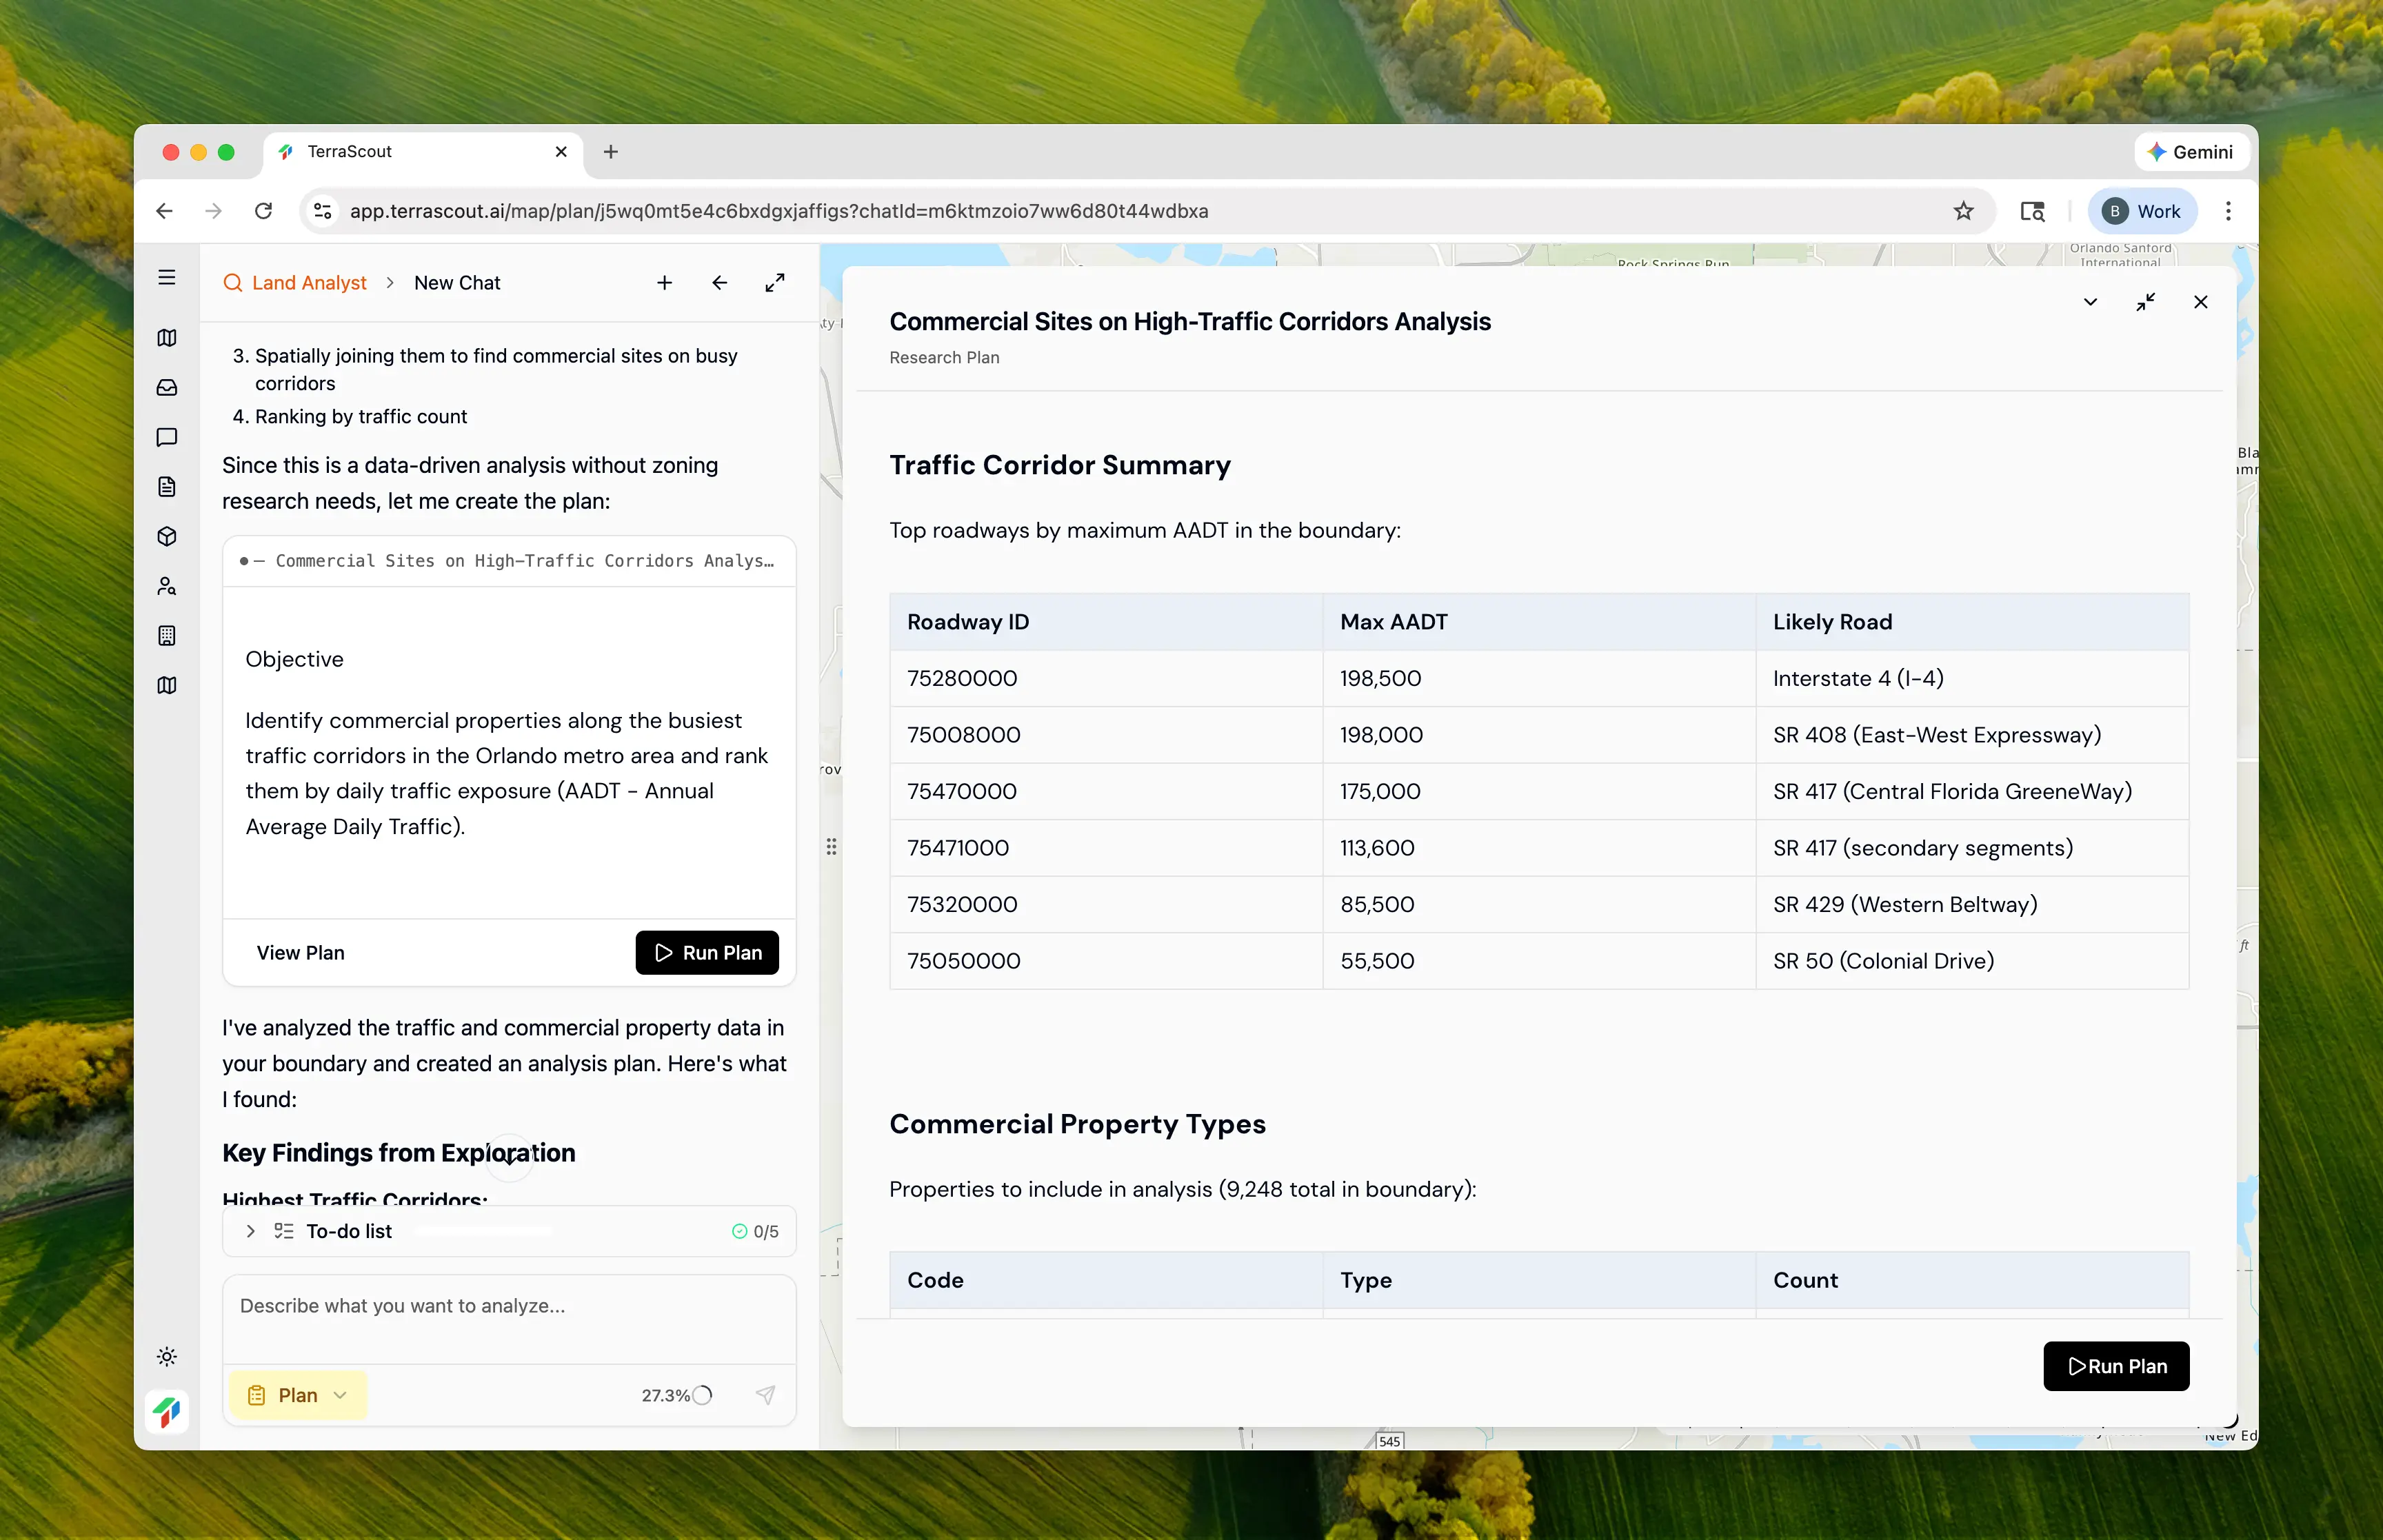Open the chat bubble sidebar icon
This screenshot has width=2383, height=1540.
click(x=167, y=437)
